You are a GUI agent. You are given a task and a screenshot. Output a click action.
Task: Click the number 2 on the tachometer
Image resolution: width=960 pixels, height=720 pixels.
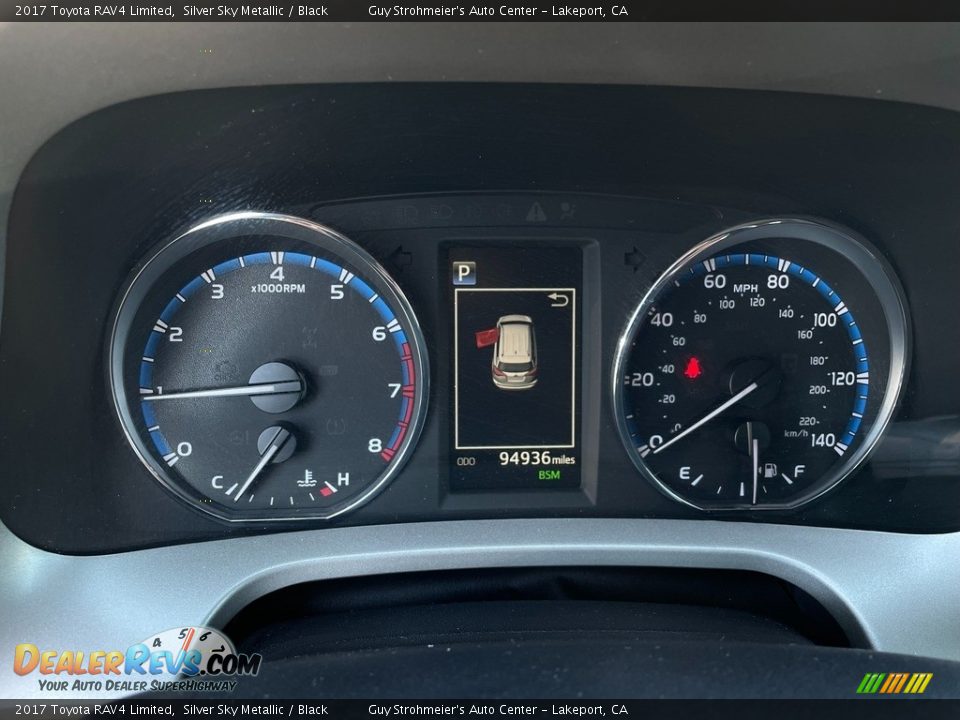click(176, 334)
